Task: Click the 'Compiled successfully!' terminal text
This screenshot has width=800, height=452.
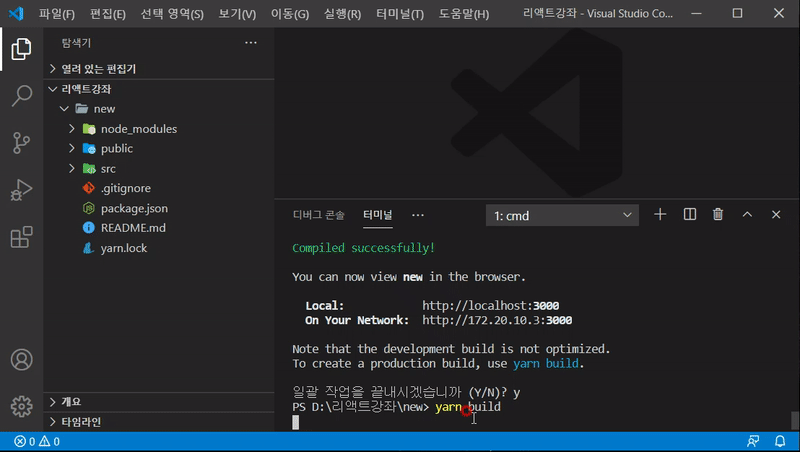Action: [363, 248]
